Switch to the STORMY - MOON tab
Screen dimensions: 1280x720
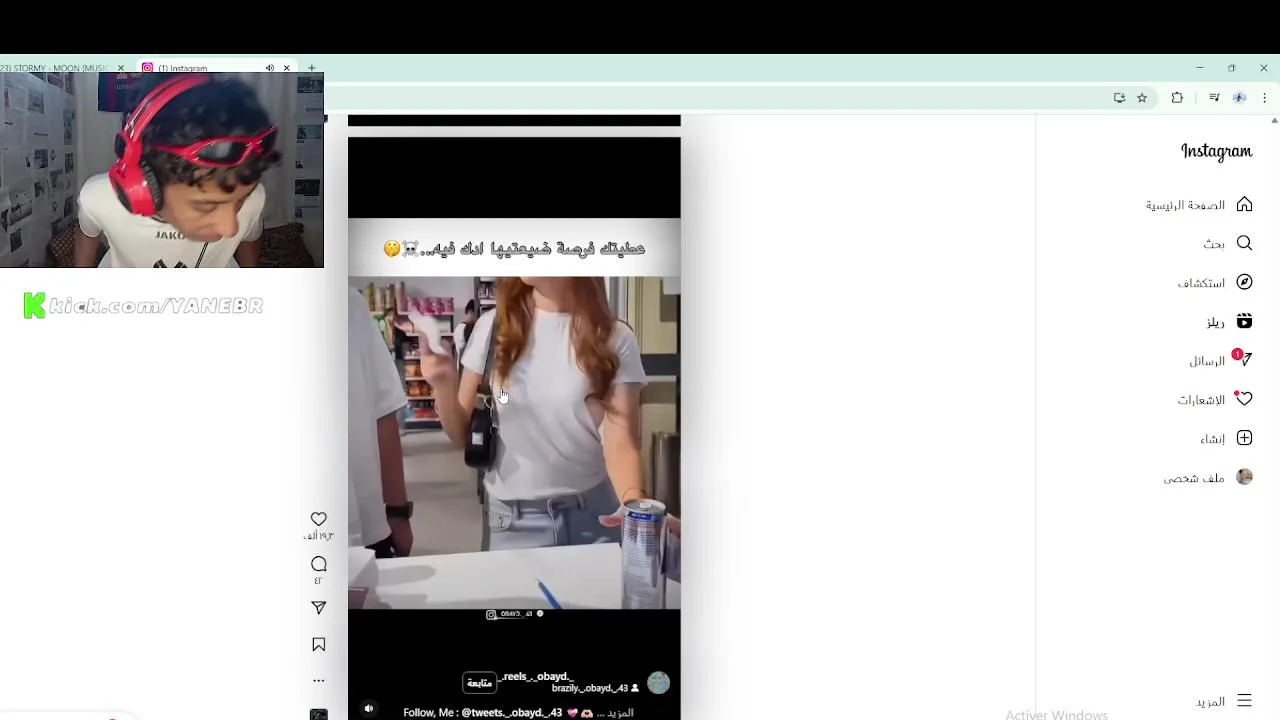pos(55,68)
